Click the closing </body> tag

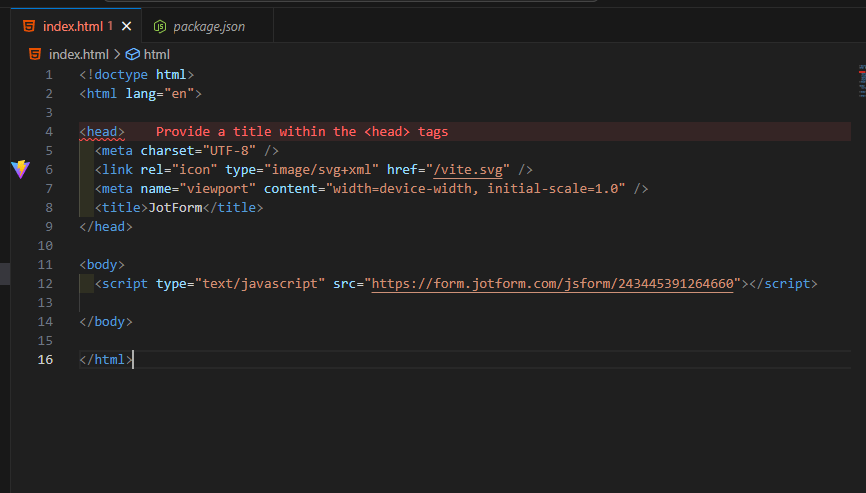(106, 321)
